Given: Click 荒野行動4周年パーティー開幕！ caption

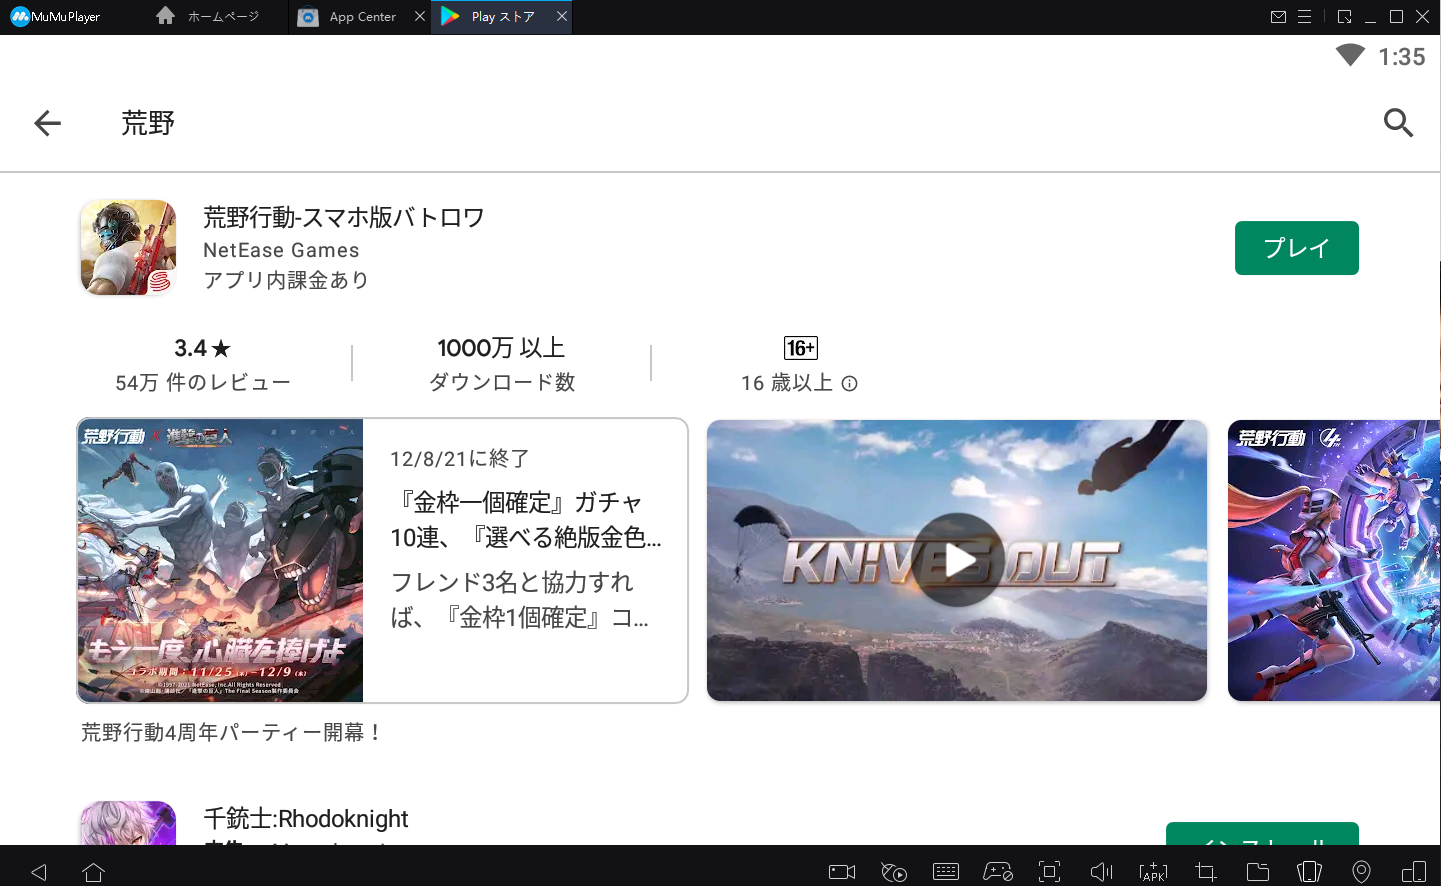Looking at the screenshot, I should [x=232, y=733].
